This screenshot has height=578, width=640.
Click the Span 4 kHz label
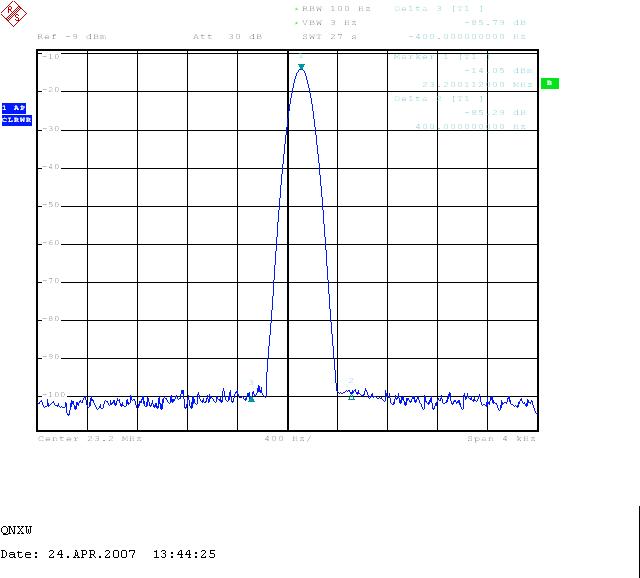[501, 439]
